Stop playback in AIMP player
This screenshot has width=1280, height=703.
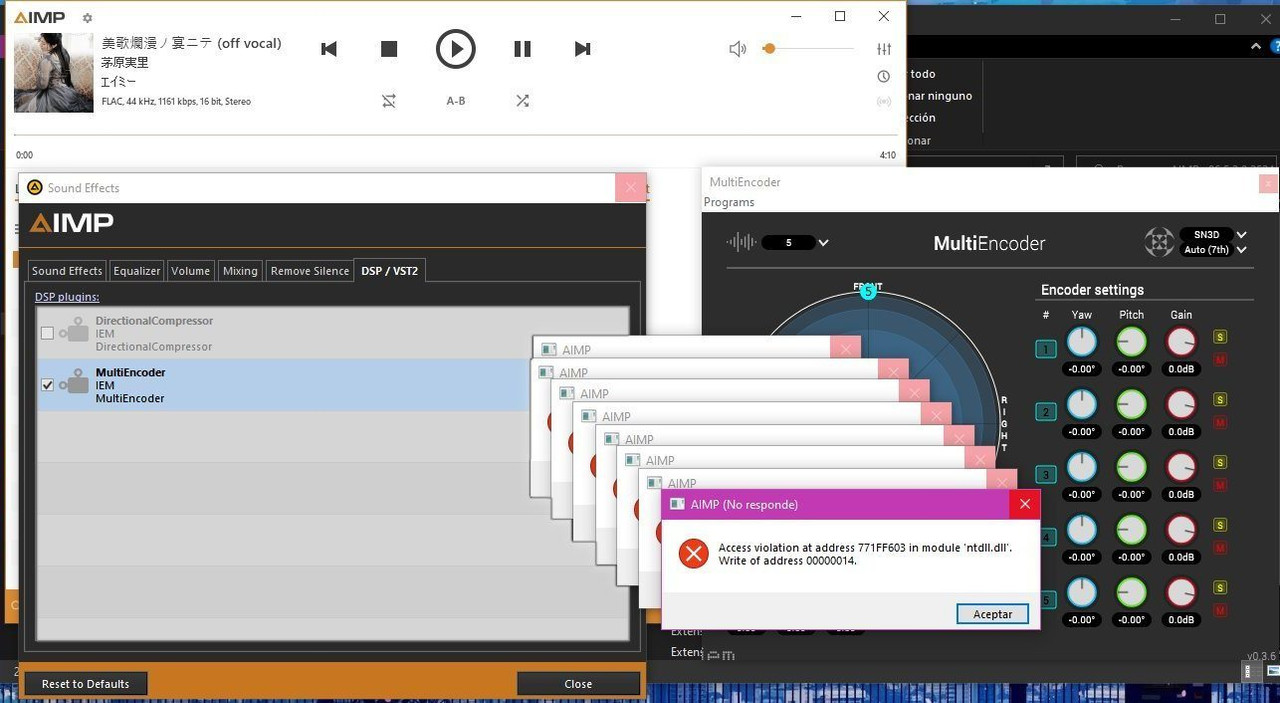click(x=390, y=49)
